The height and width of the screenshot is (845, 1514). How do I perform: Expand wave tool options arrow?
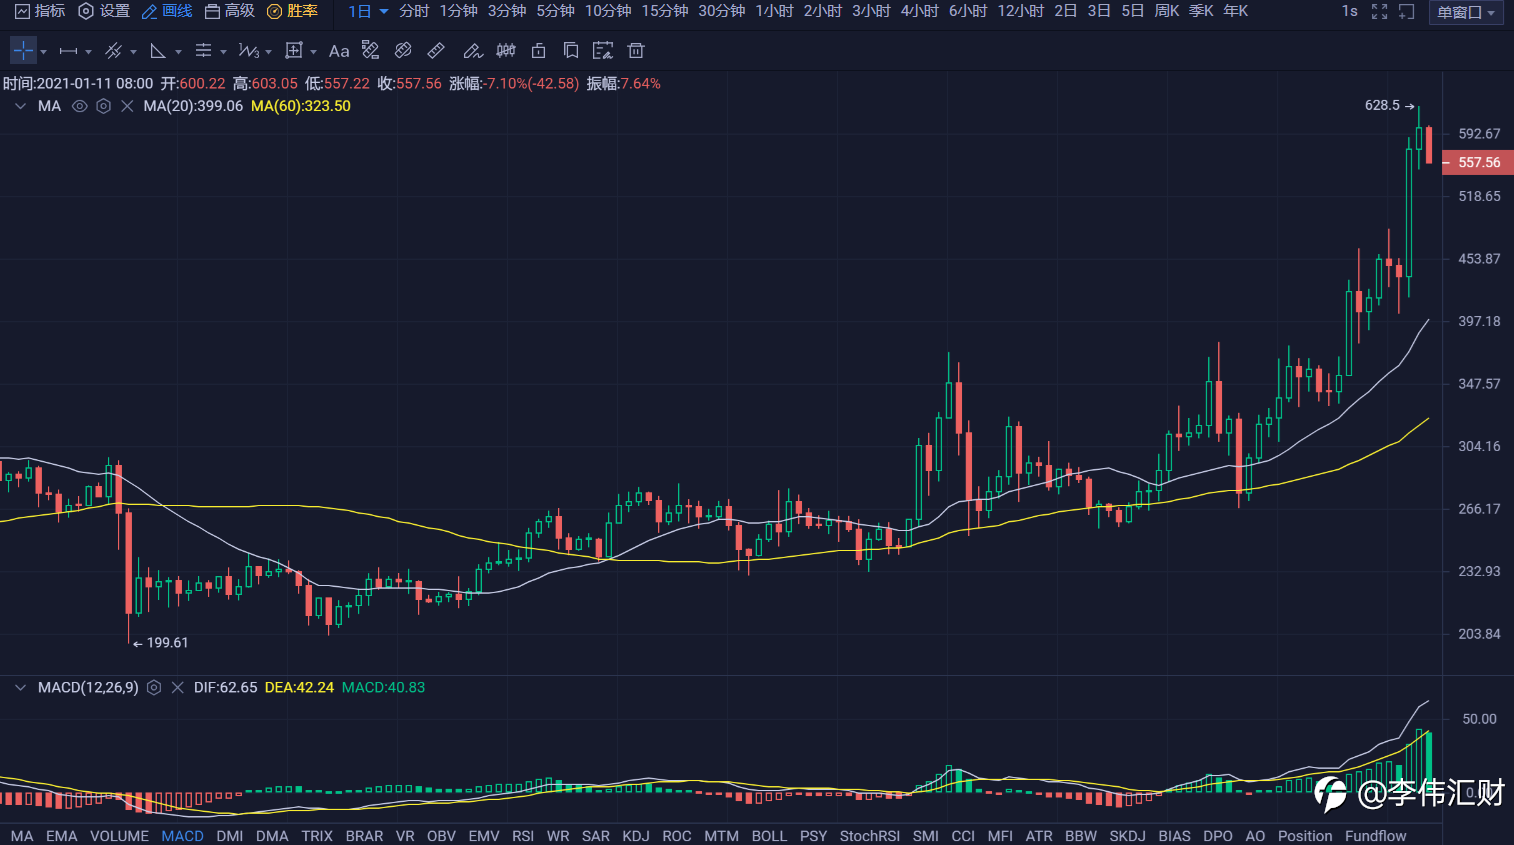(268, 52)
